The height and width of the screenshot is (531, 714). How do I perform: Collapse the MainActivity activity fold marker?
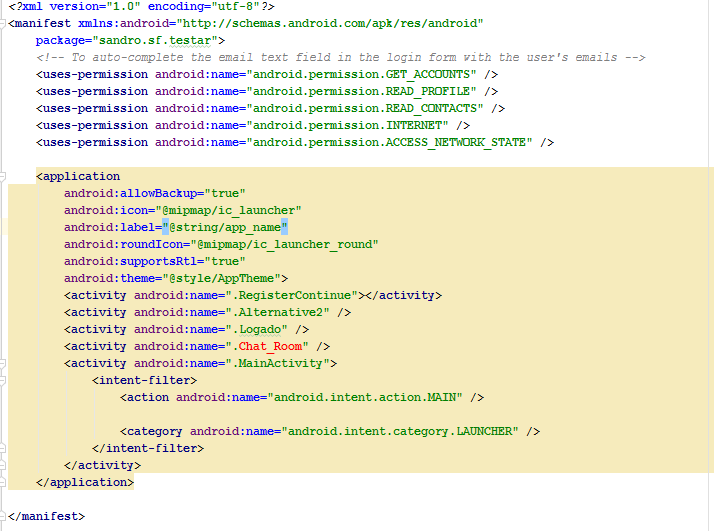click(2, 363)
